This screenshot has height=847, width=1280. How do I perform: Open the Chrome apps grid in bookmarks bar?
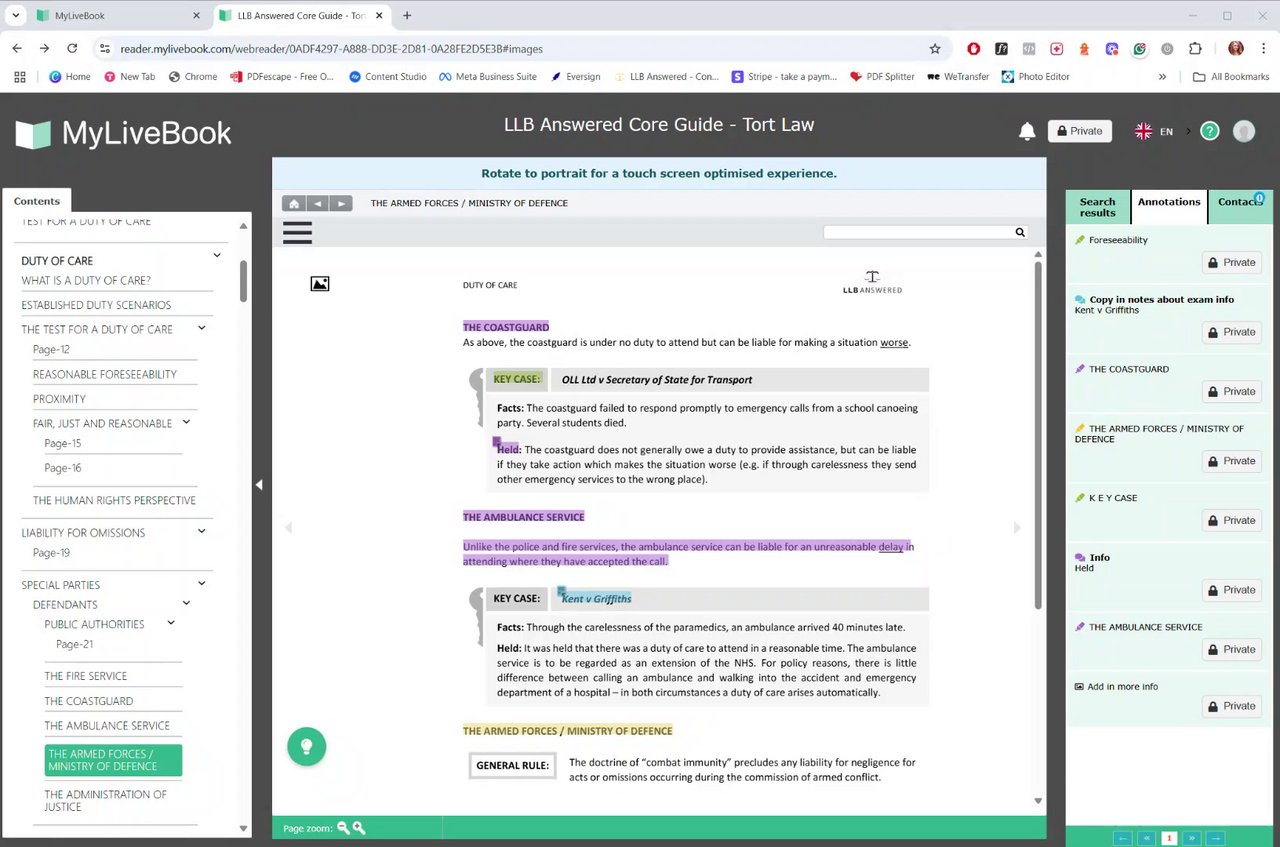coord(20,76)
